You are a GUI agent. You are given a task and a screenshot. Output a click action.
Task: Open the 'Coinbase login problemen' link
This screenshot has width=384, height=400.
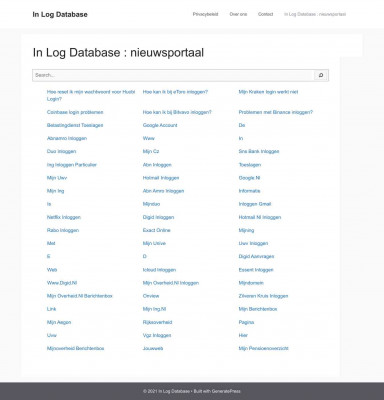(x=75, y=112)
